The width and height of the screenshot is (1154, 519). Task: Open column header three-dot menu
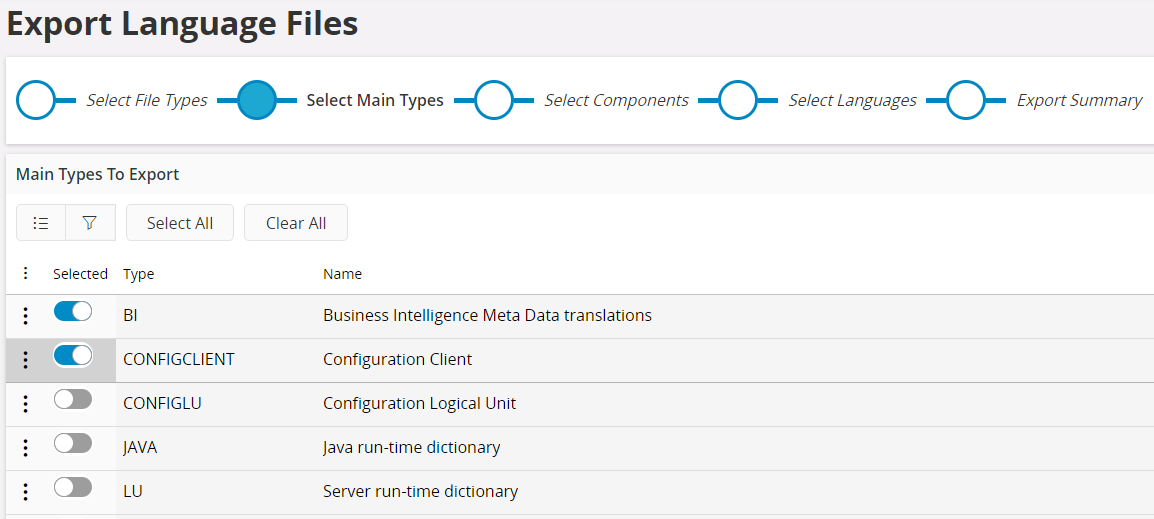point(26,273)
